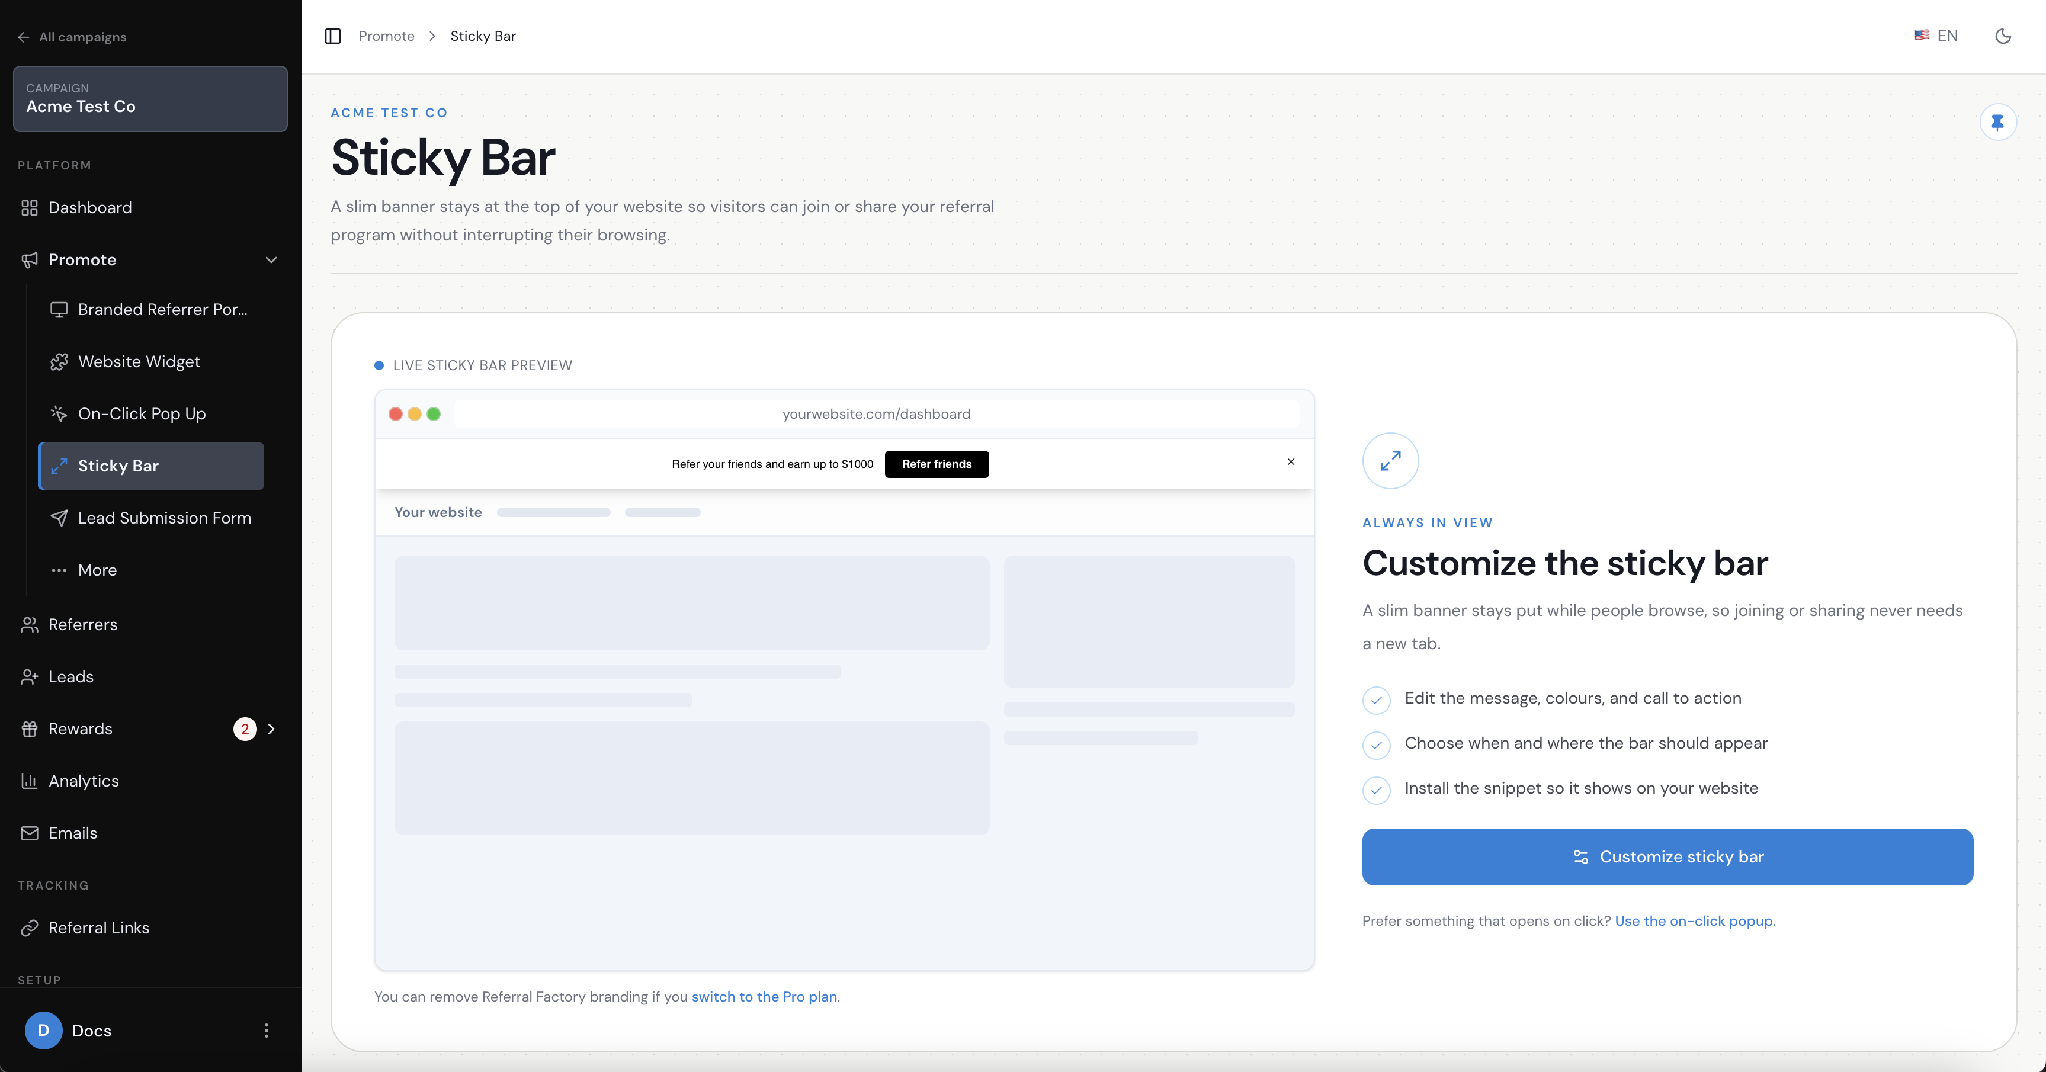
Task: Click the blue pin icon
Action: click(1998, 122)
